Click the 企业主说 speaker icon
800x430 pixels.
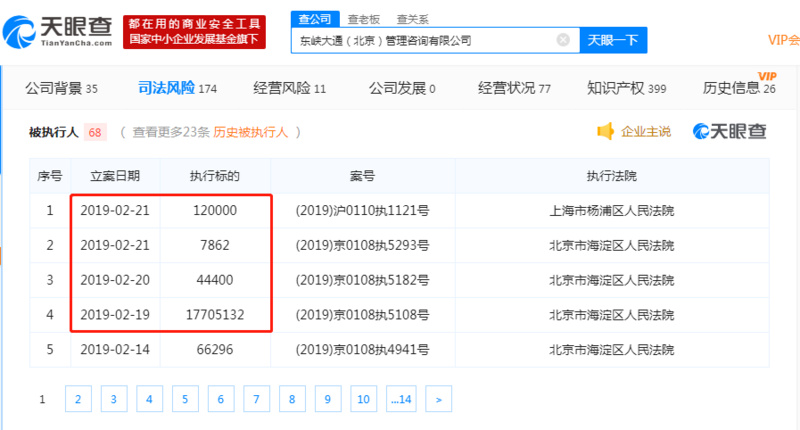coord(605,131)
